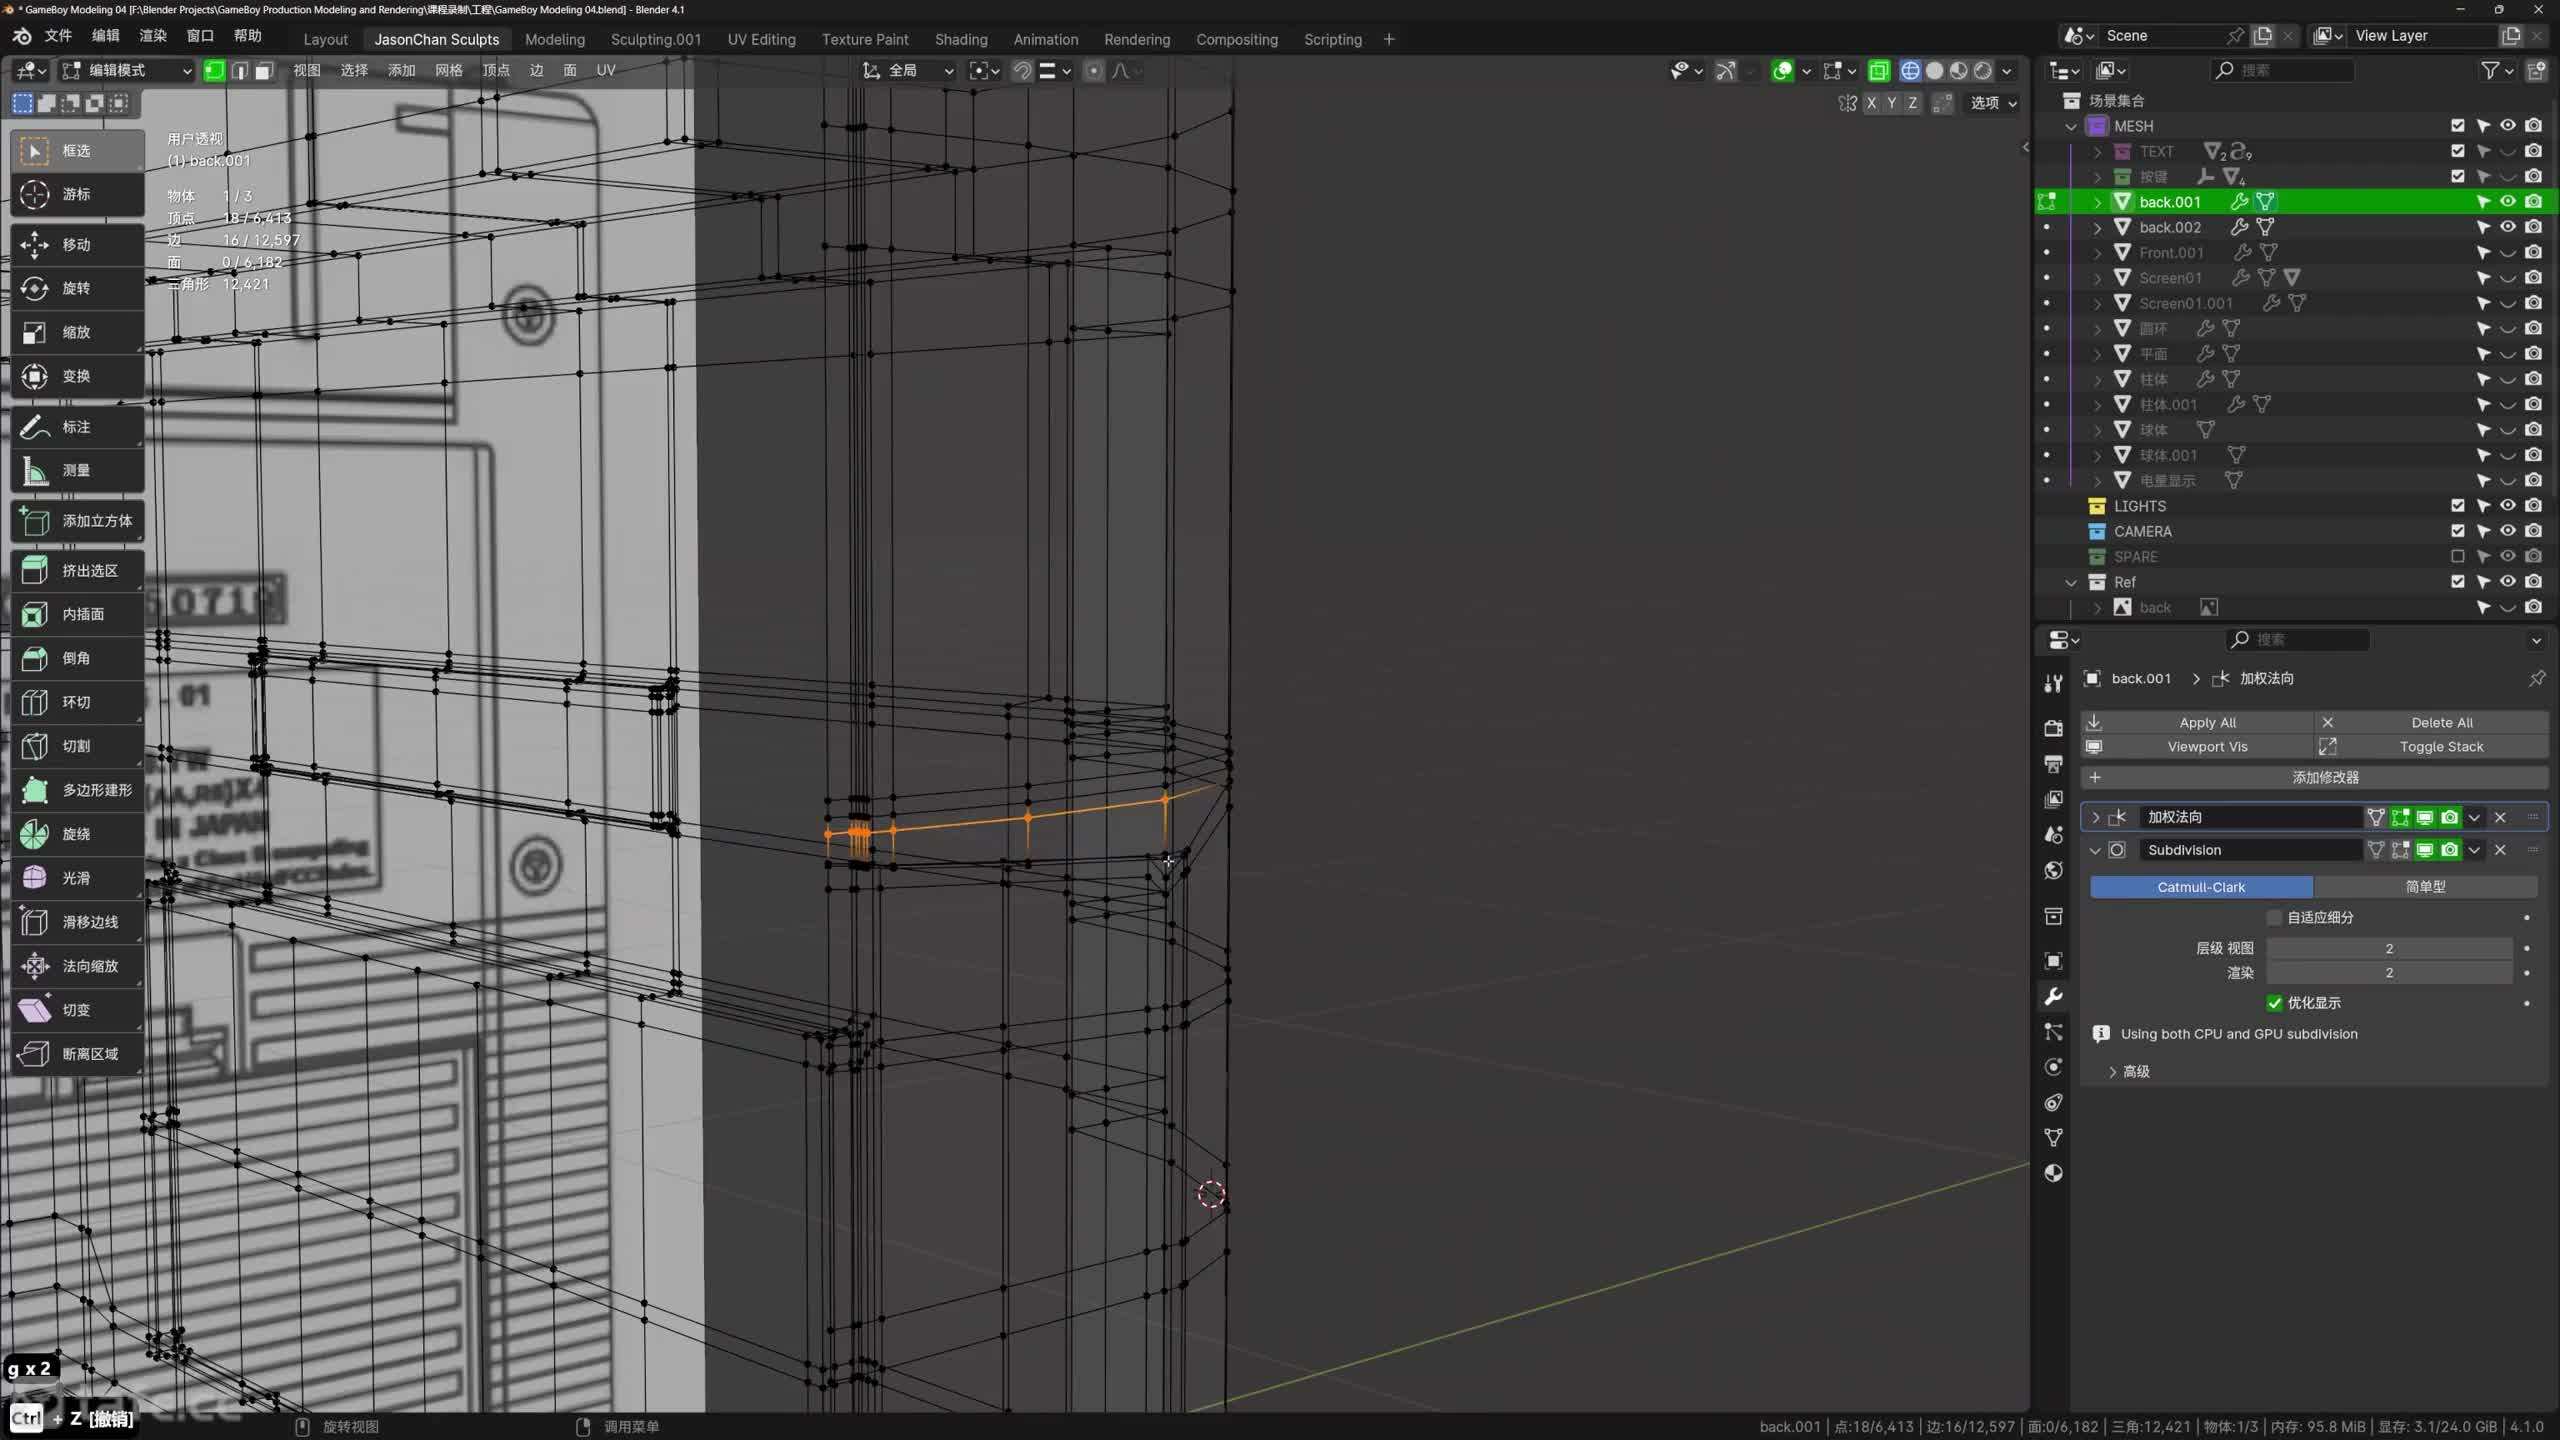Click the Apply All button
Viewport: 2560px width, 1440px height.
click(x=2197, y=722)
